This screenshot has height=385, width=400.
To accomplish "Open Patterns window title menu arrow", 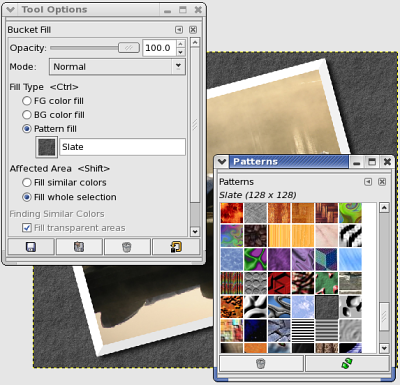I will (x=222, y=162).
